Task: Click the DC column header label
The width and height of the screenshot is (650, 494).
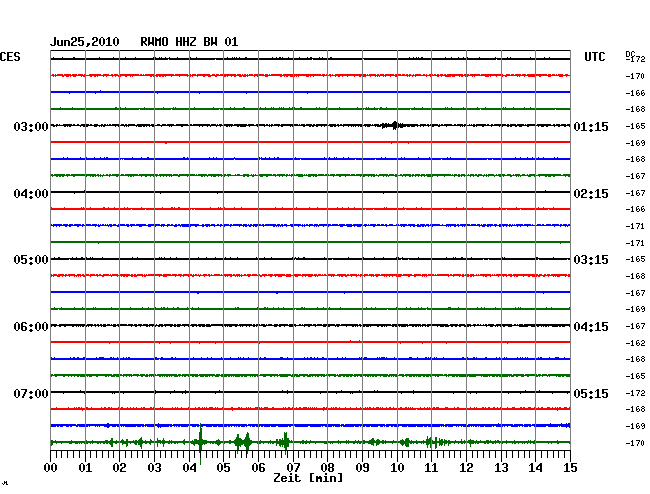Action: tap(630, 54)
